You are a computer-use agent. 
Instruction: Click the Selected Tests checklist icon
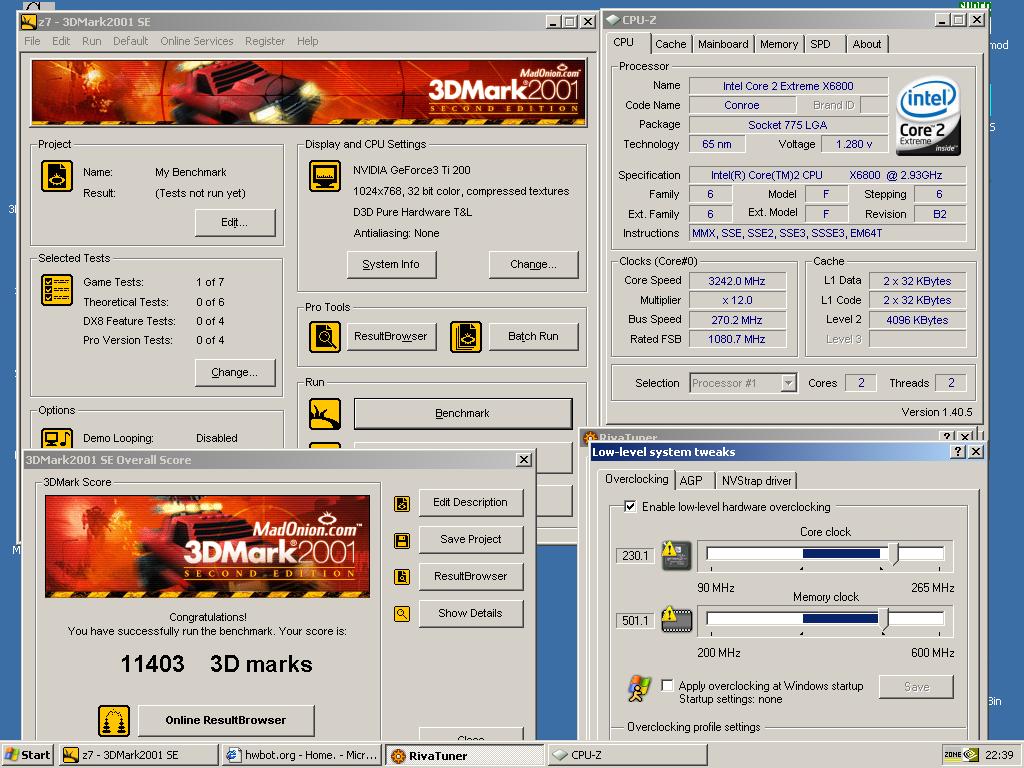57,290
